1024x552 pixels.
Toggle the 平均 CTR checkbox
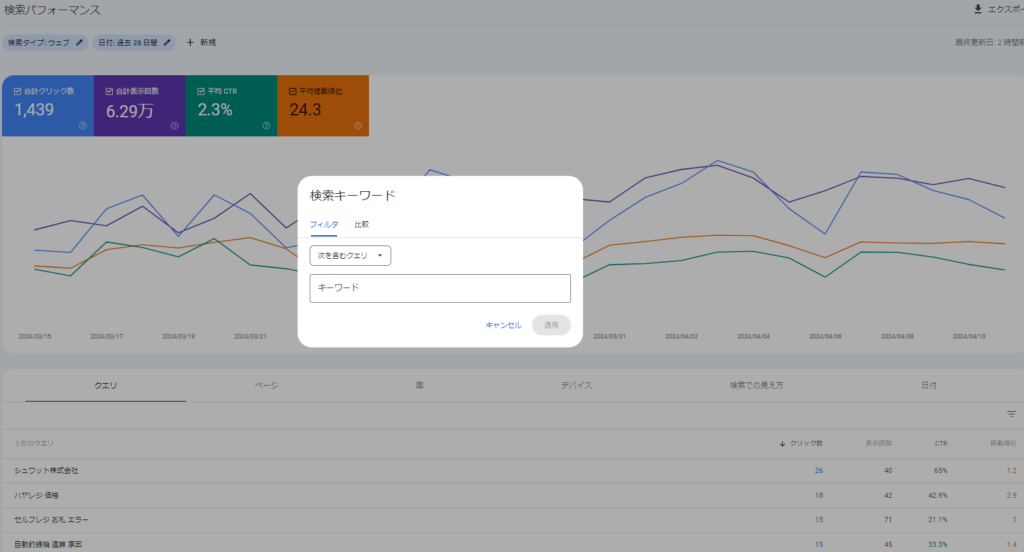click(201, 91)
